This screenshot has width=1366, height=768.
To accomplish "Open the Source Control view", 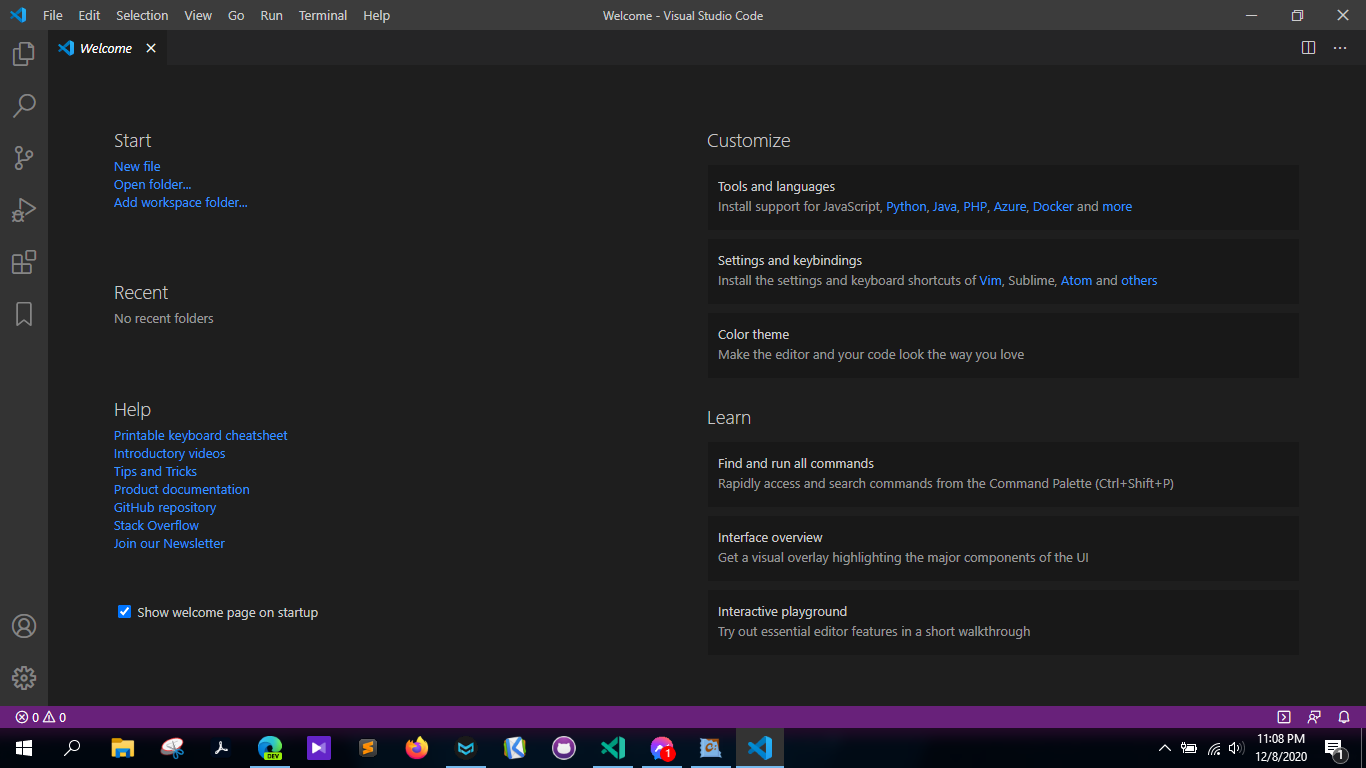I will click(24, 157).
